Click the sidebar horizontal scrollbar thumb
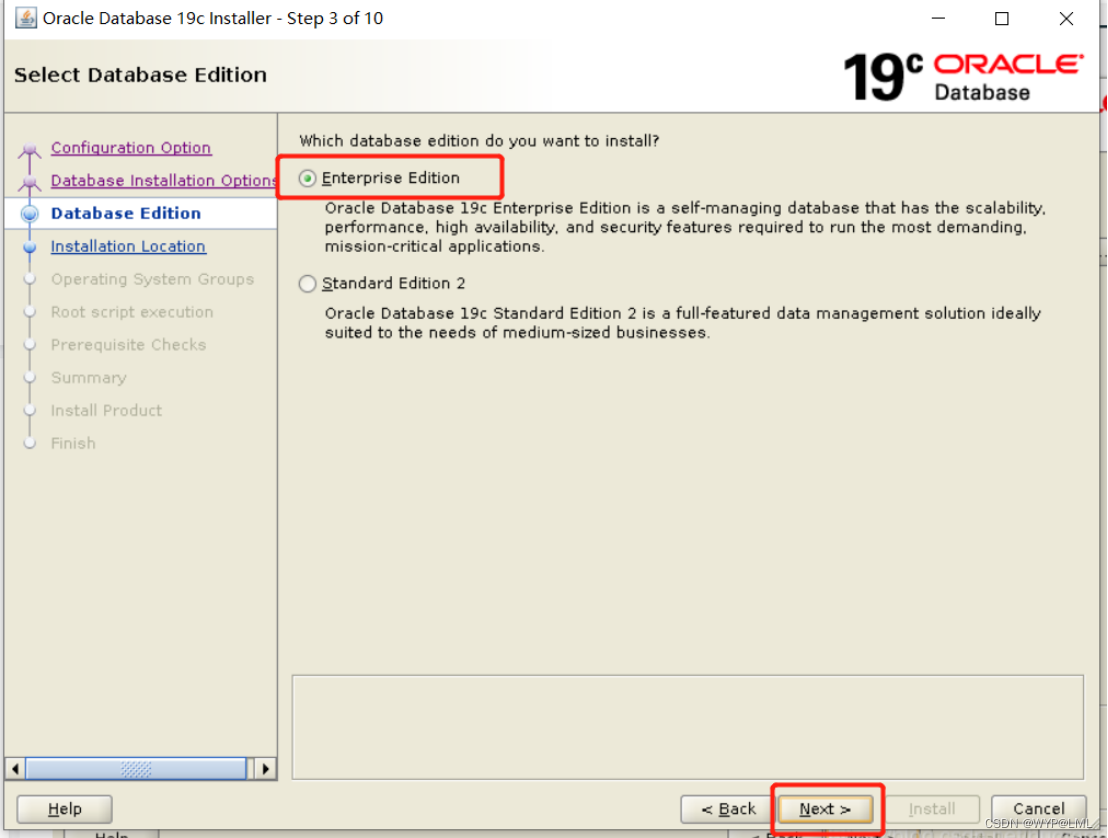Image resolution: width=1108 pixels, height=838 pixels. pyautogui.click(x=136, y=768)
